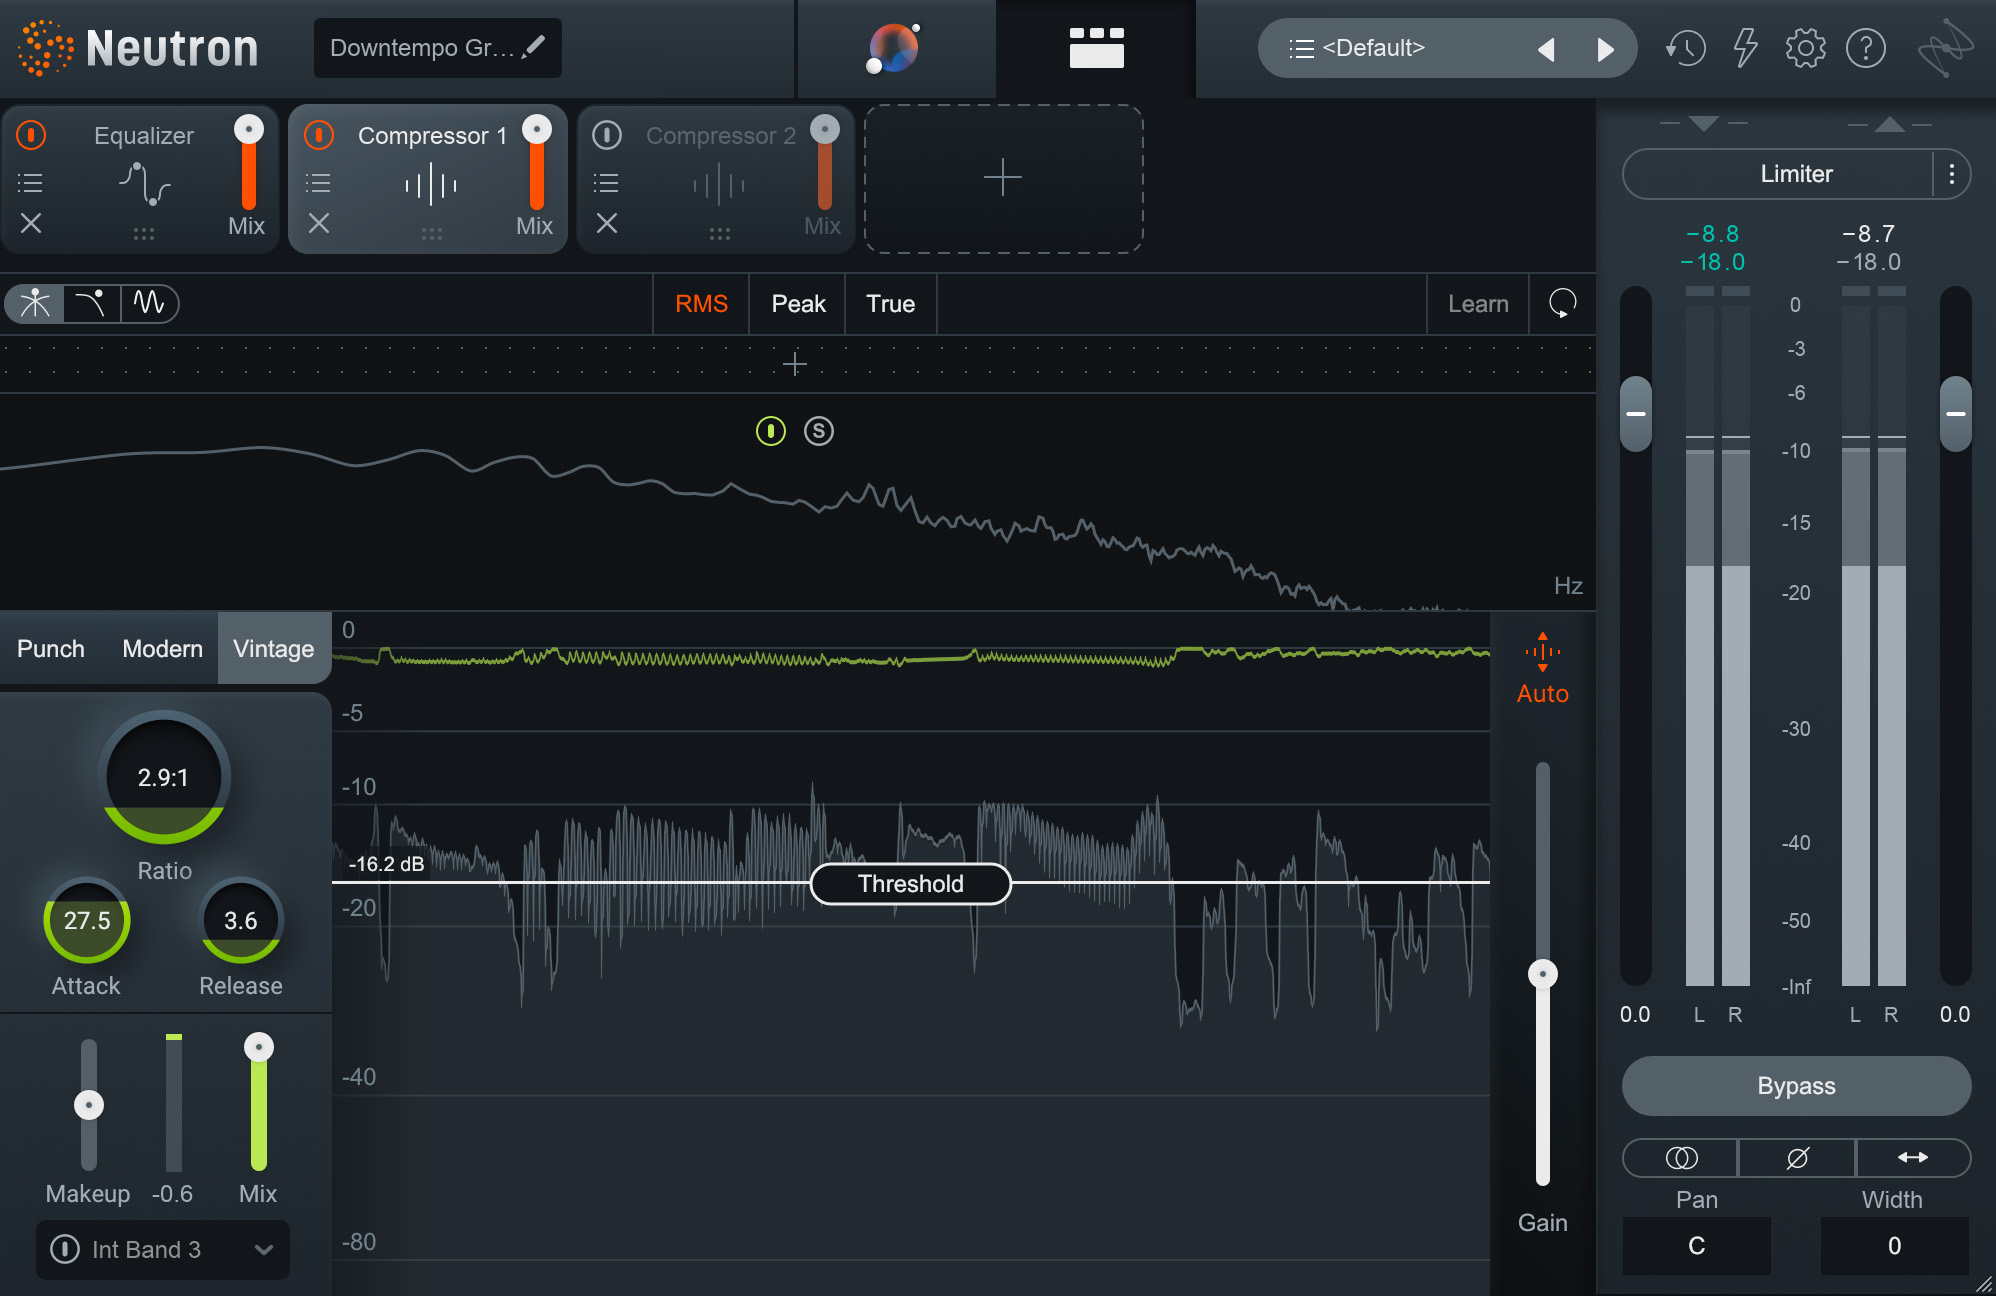1996x1296 pixels.
Task: Remove the Equalizer module
Action: (31, 223)
